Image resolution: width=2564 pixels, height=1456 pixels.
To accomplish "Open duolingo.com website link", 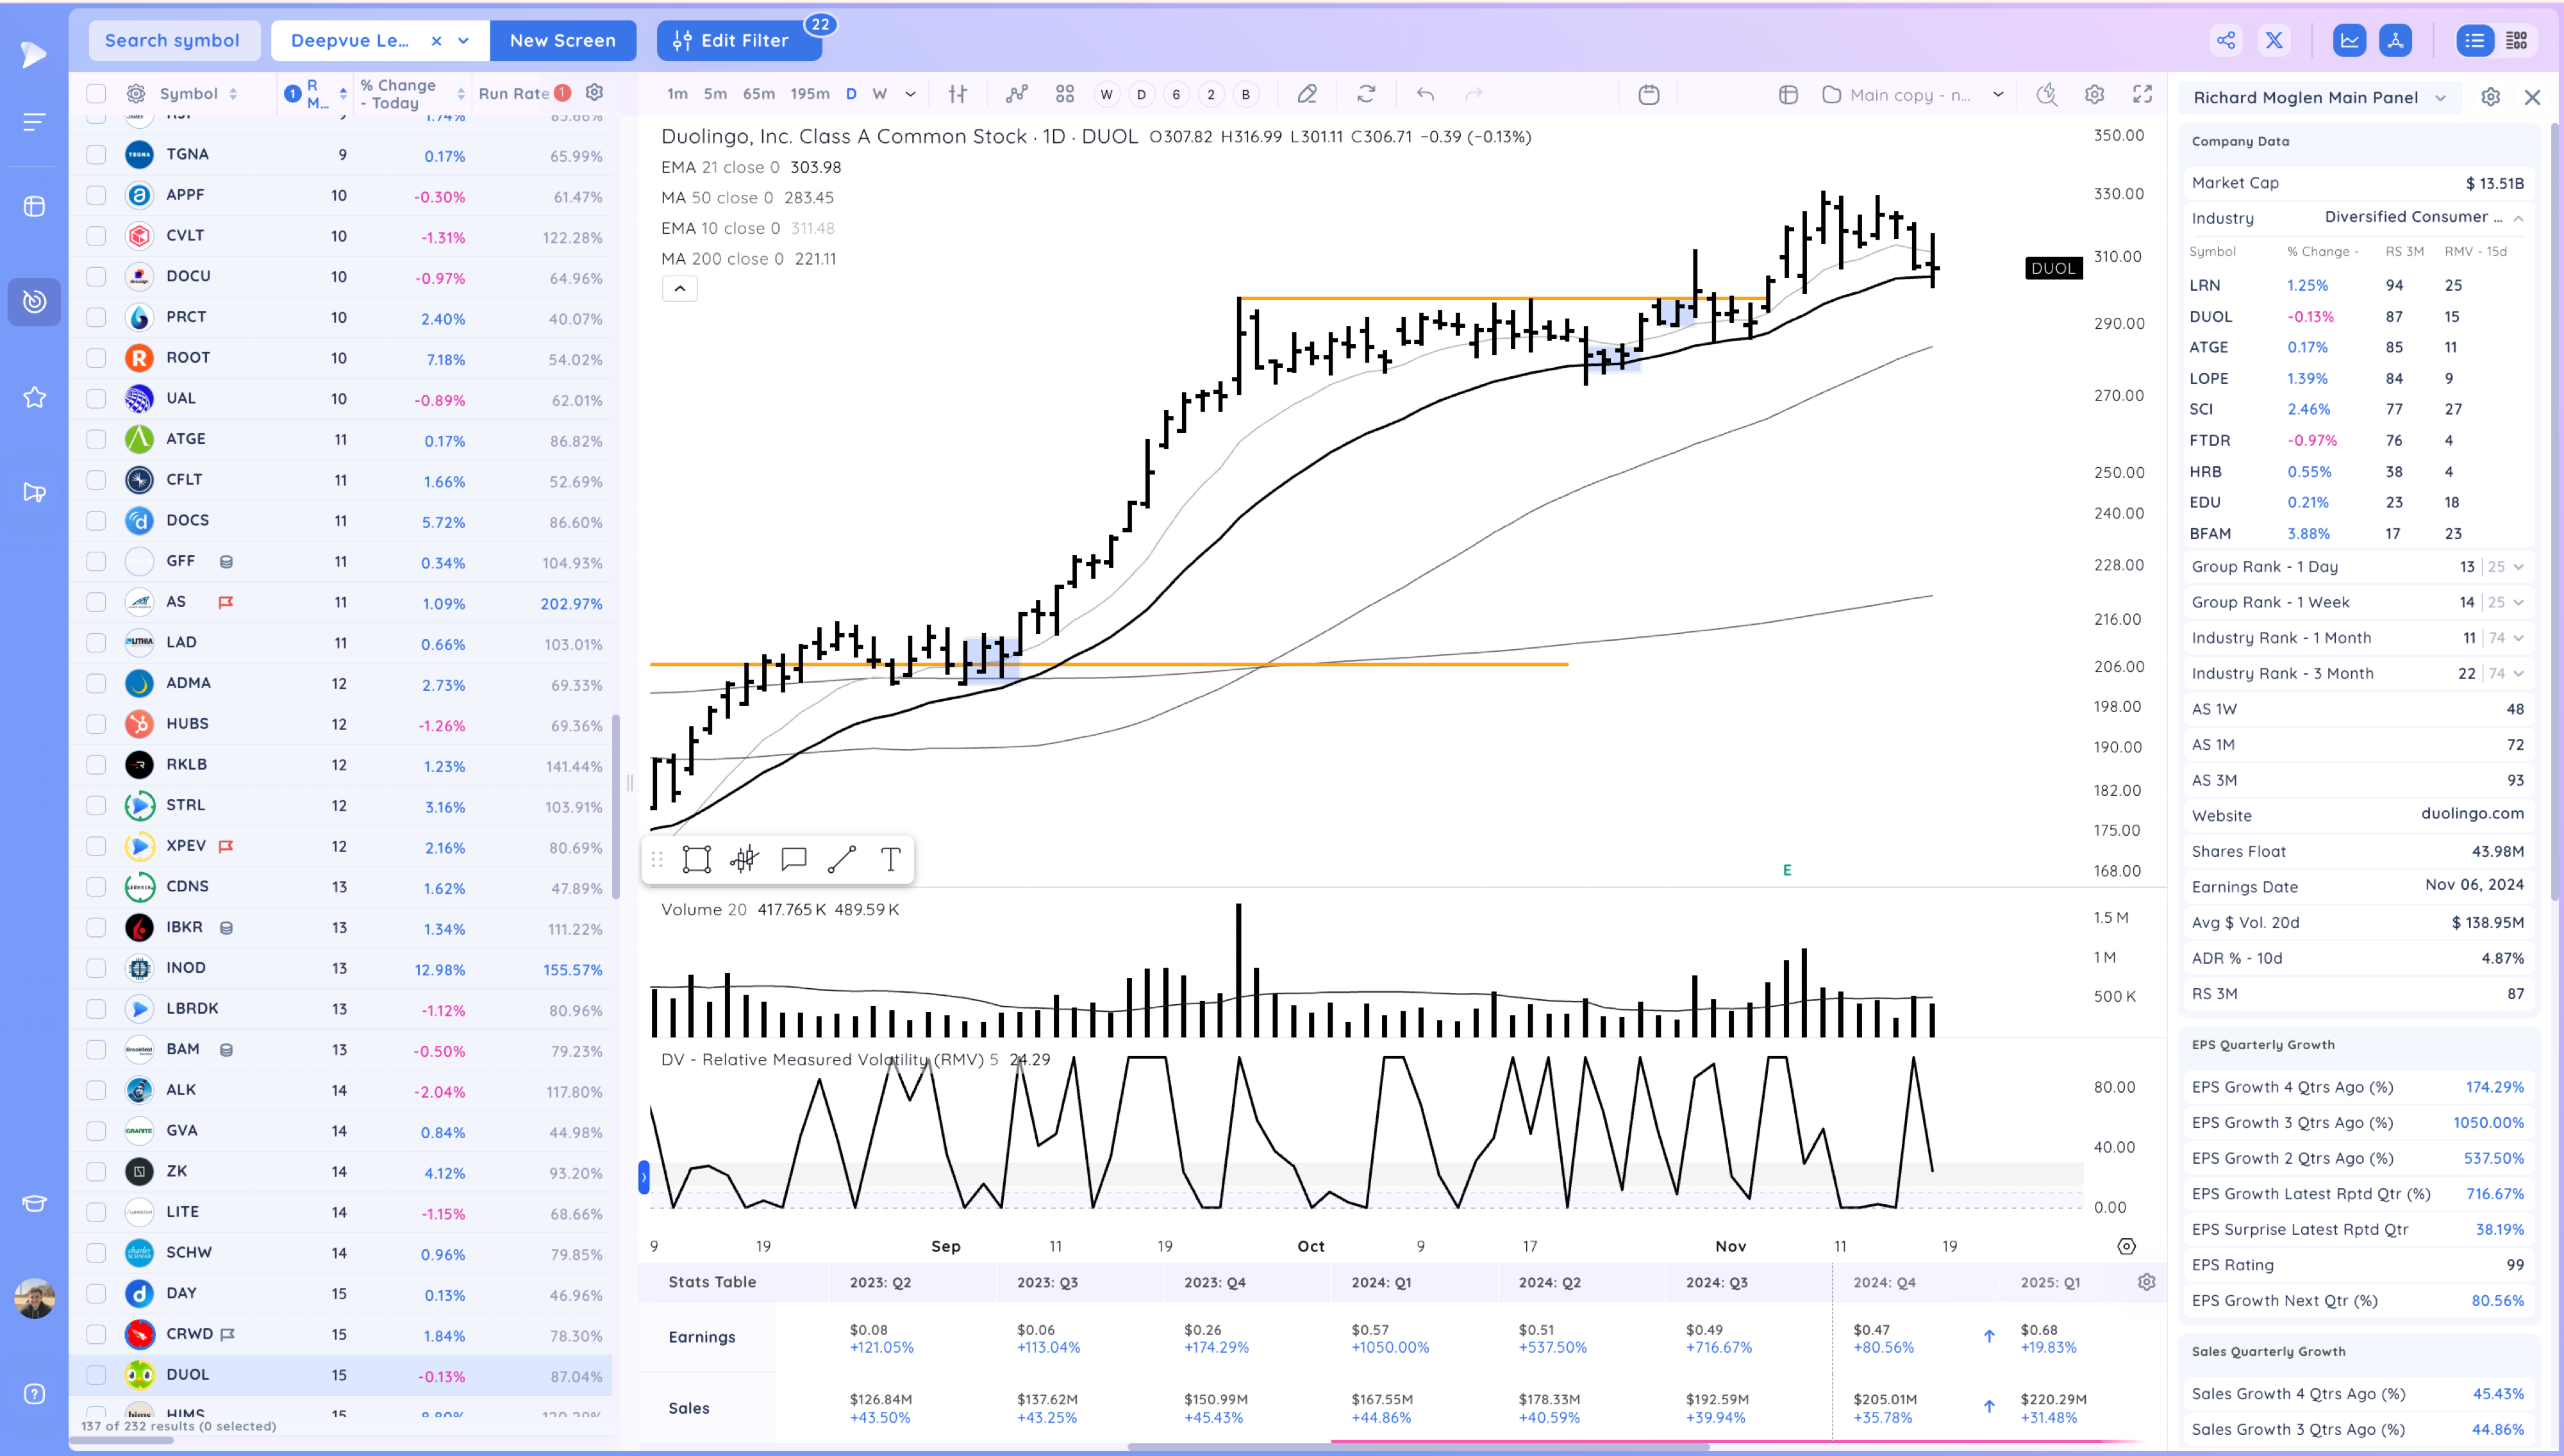I will [2472, 814].
